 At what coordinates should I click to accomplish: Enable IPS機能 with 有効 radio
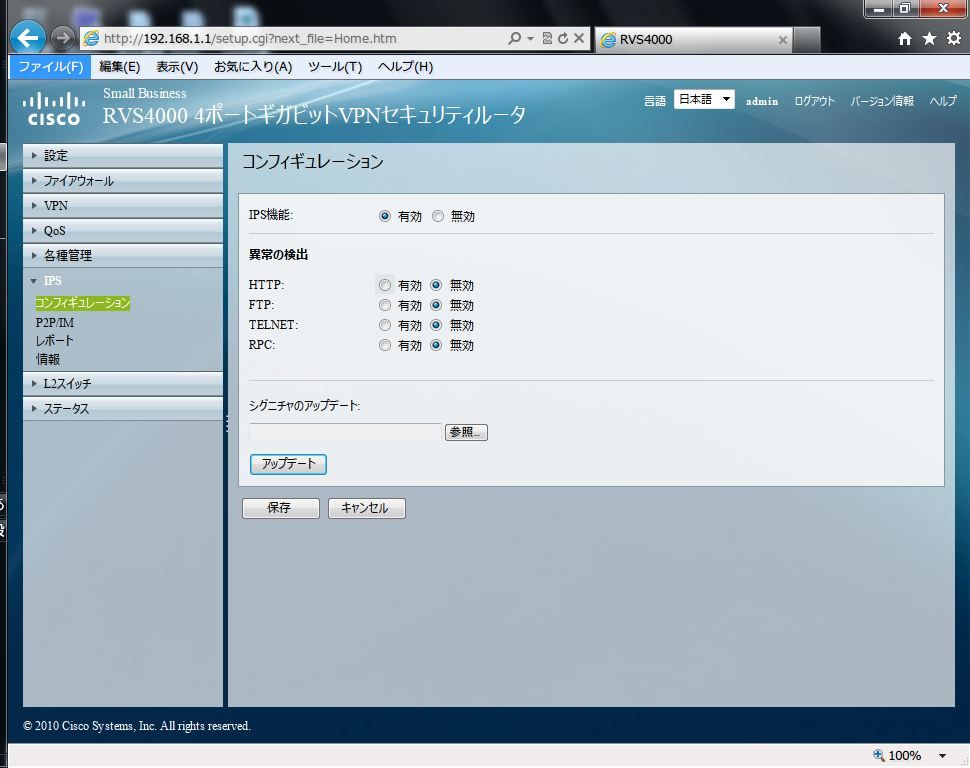(x=385, y=216)
